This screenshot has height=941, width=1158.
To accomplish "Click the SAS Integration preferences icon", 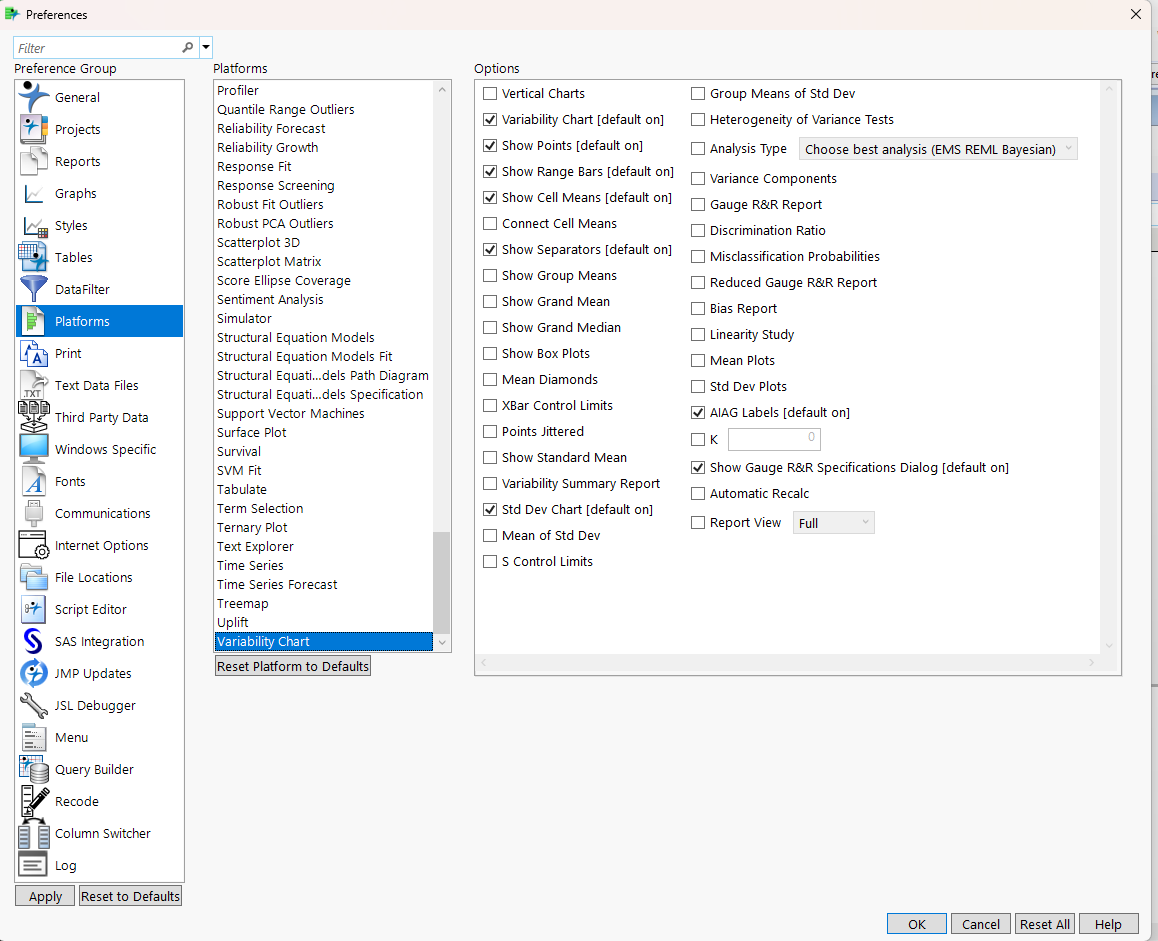I will tap(33, 641).
